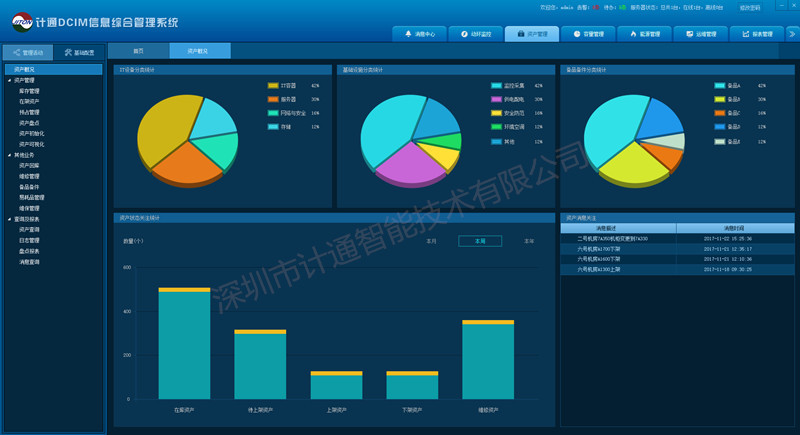The image size is (800, 435).
Task: Collapse the 查询及报表 tree node
Action: 9,218
